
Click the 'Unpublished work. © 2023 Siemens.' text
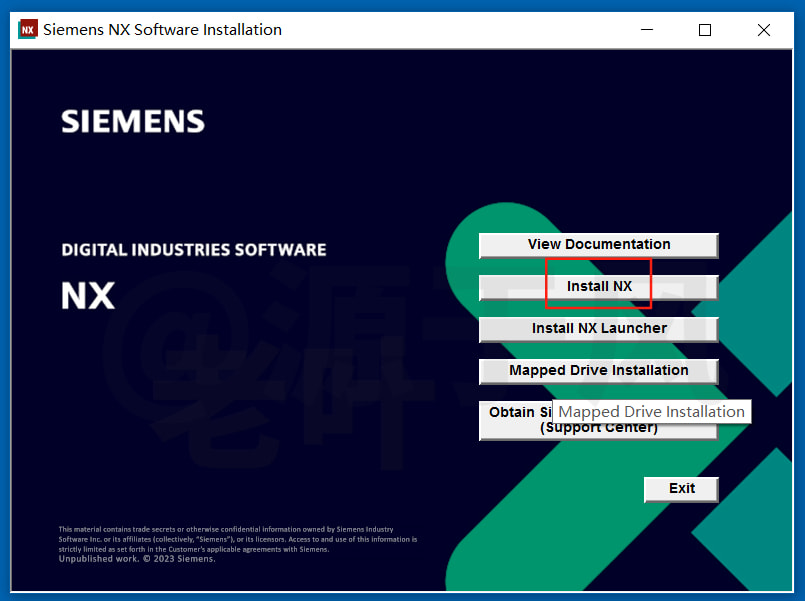pos(137,559)
